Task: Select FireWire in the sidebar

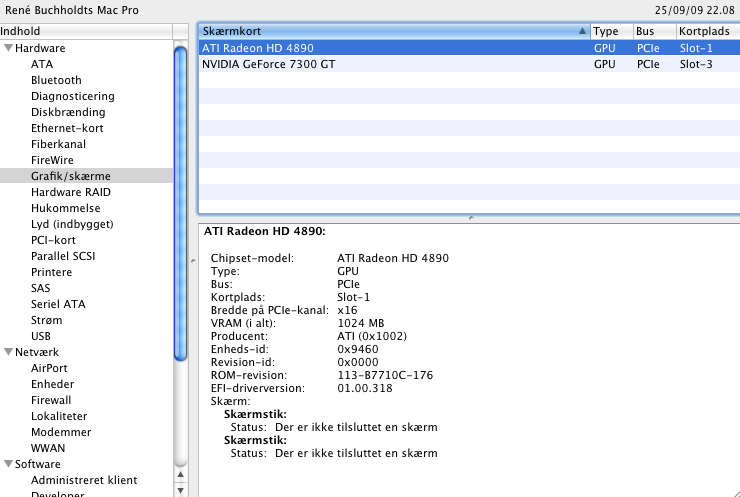Action: point(52,160)
